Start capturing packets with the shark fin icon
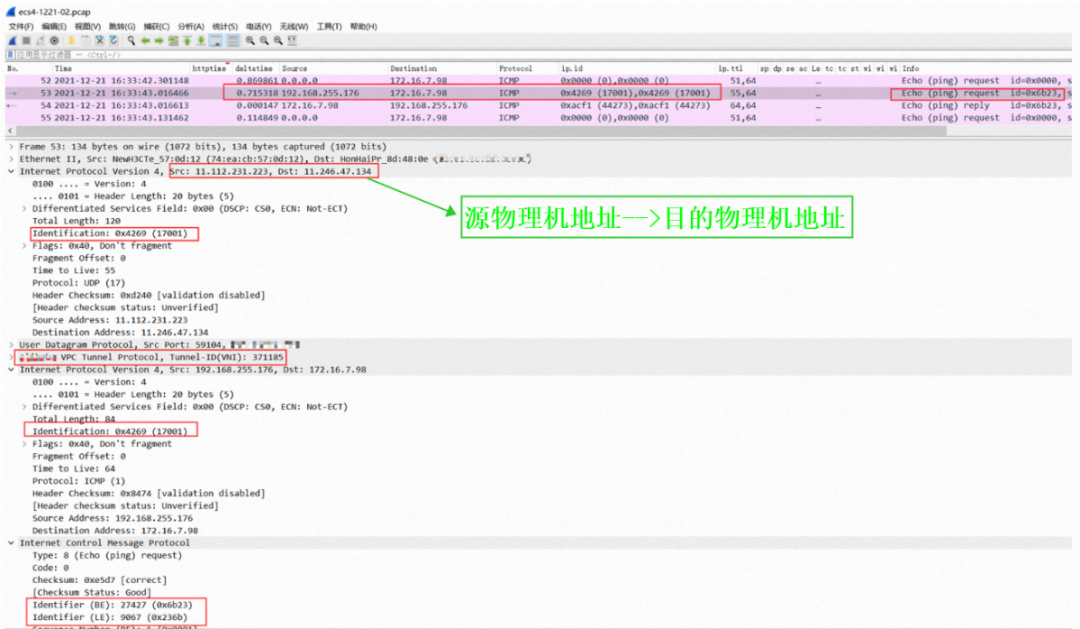Image resolution: width=1080 pixels, height=629 pixels. click(12, 41)
